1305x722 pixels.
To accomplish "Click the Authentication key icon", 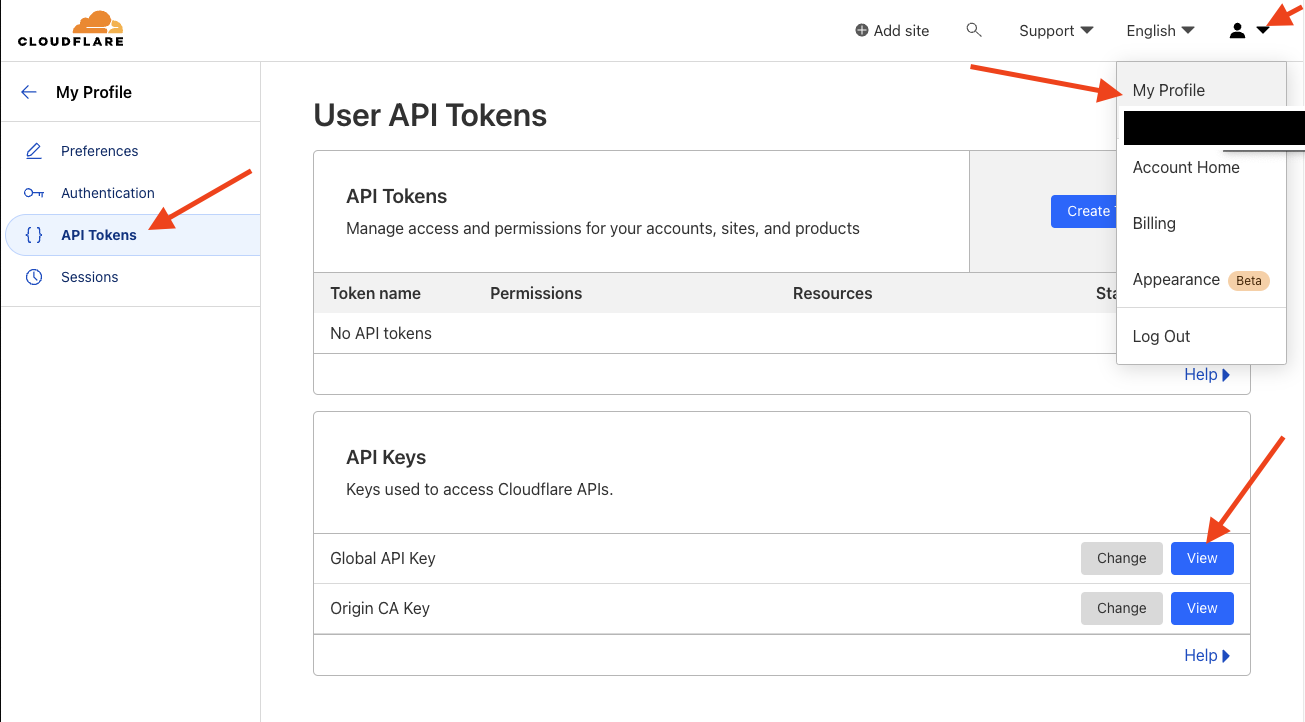I will pyautogui.click(x=34, y=193).
